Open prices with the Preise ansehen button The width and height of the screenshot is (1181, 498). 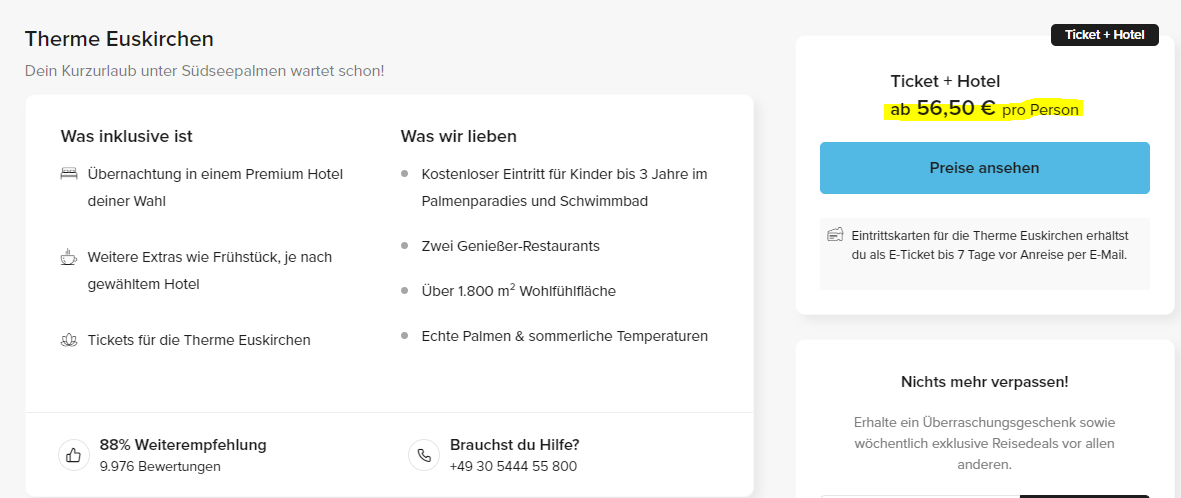click(x=984, y=168)
